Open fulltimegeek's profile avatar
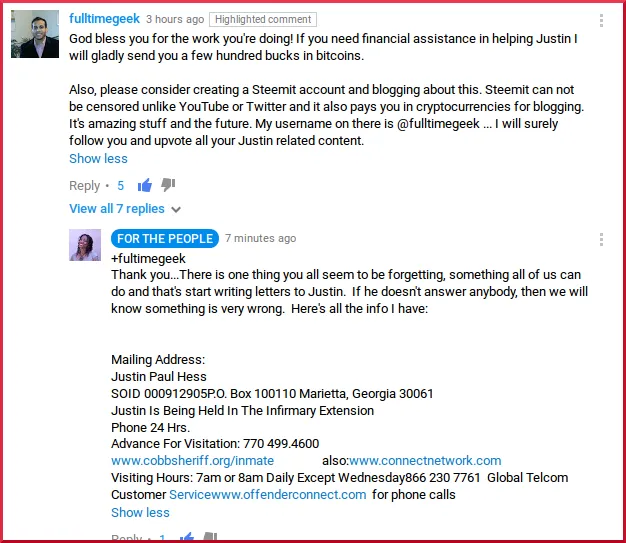The width and height of the screenshot is (626, 543). pos(35,34)
